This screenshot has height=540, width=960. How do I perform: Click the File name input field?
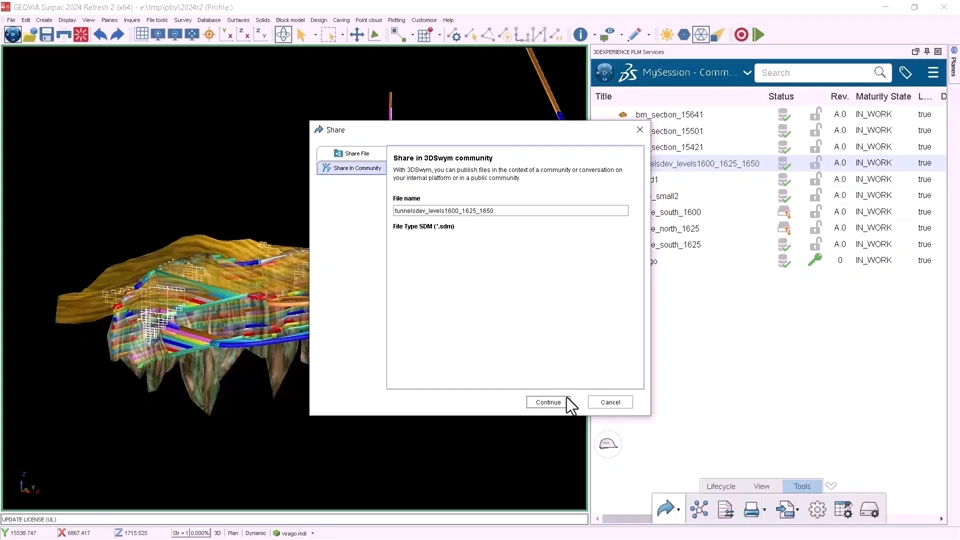pyautogui.click(x=511, y=211)
